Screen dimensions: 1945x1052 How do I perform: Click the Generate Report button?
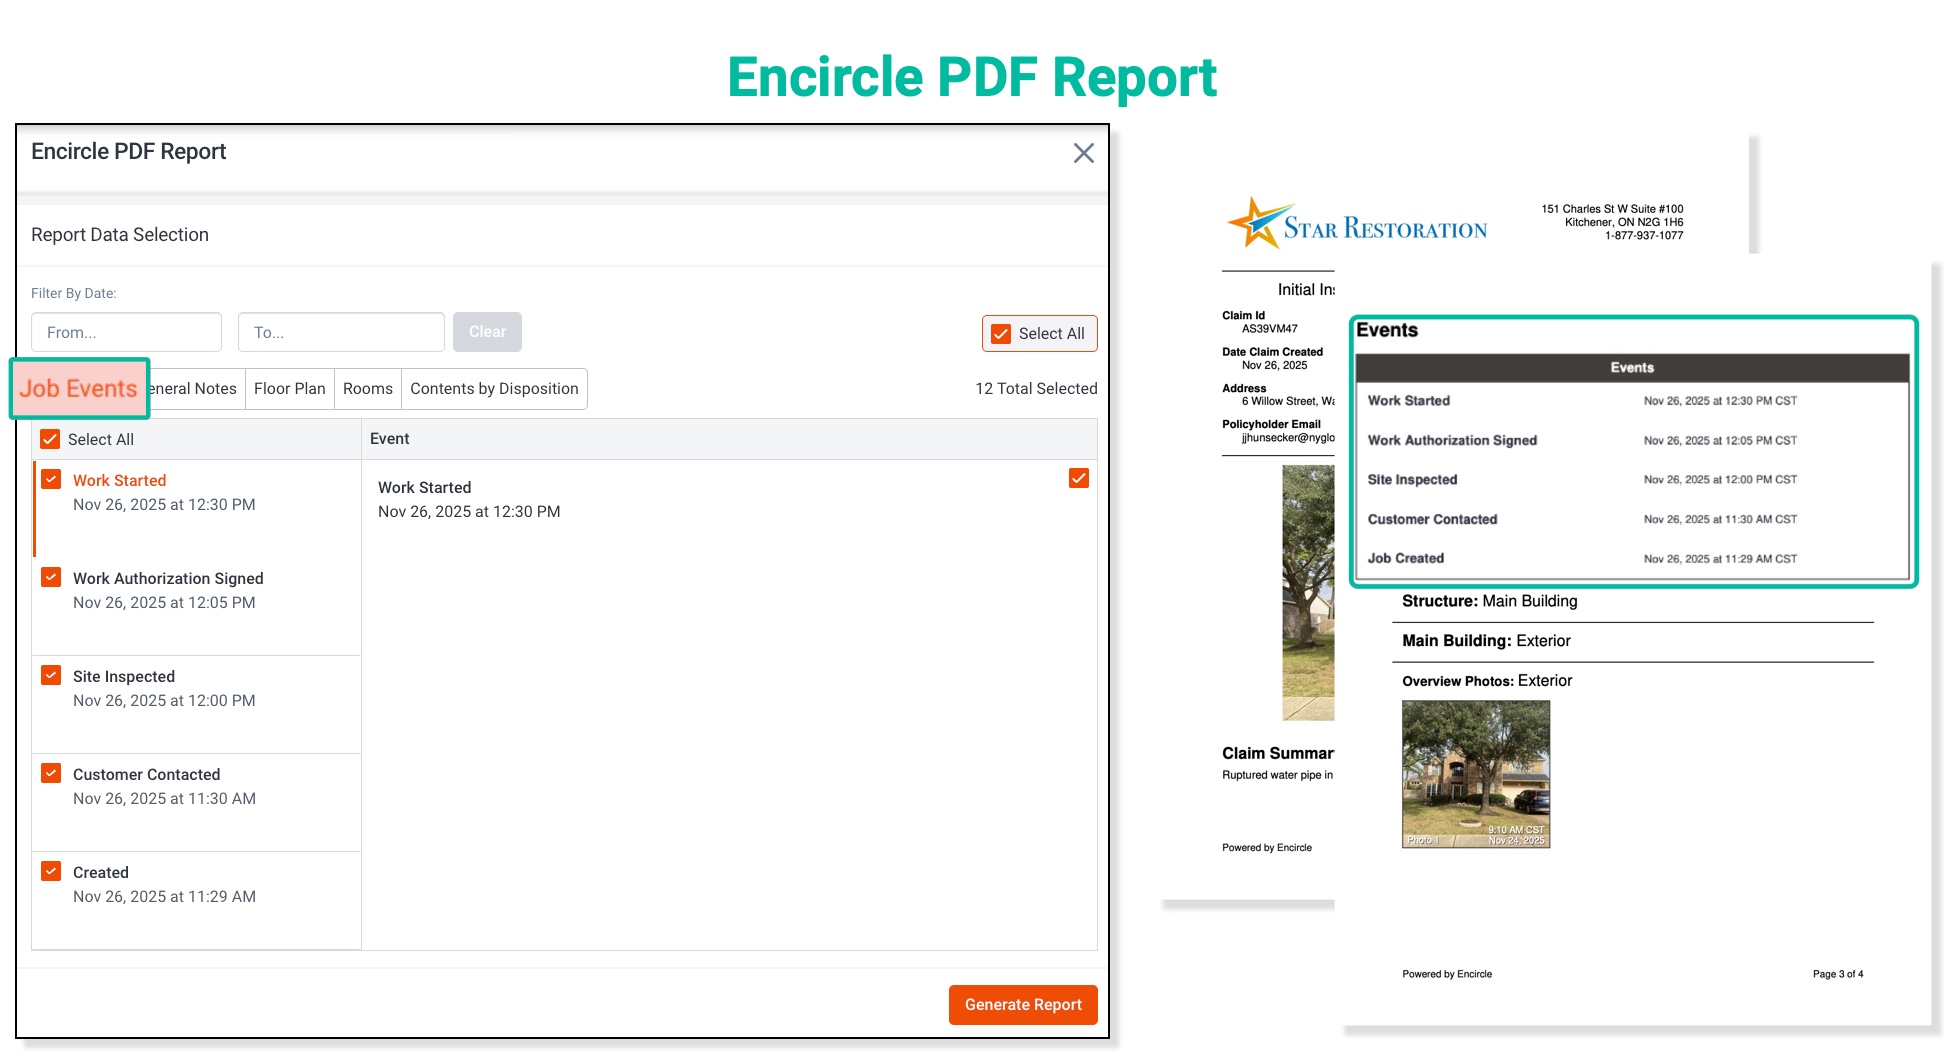point(1022,1004)
